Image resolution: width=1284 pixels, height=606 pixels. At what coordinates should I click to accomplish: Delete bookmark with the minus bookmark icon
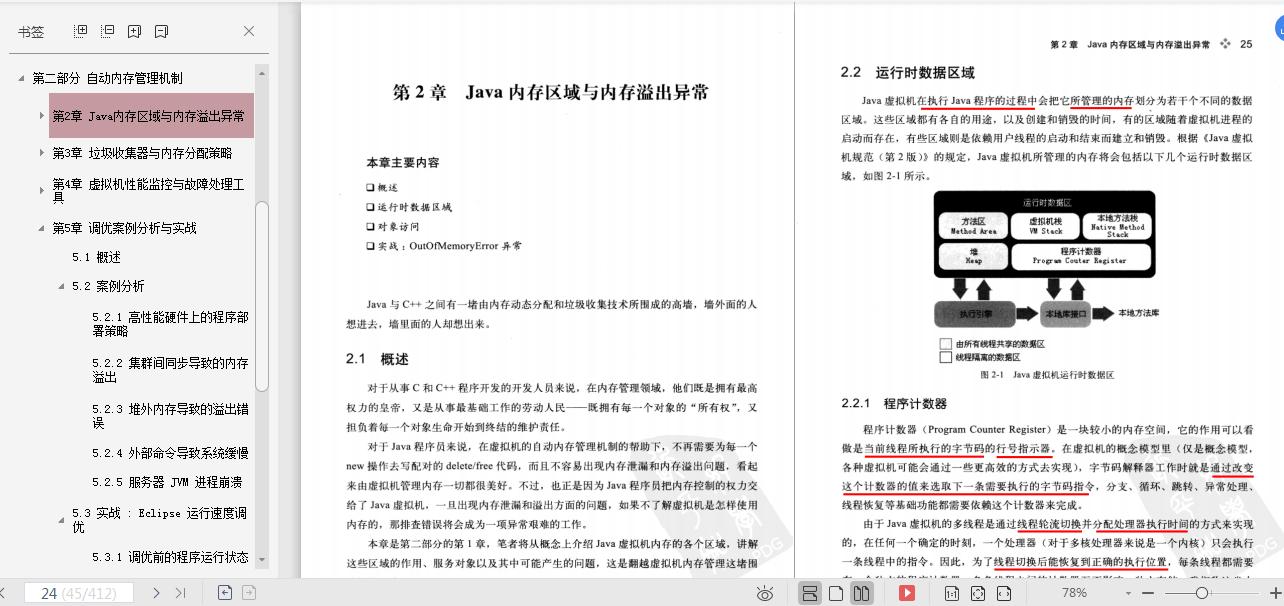pyautogui.click(x=162, y=31)
